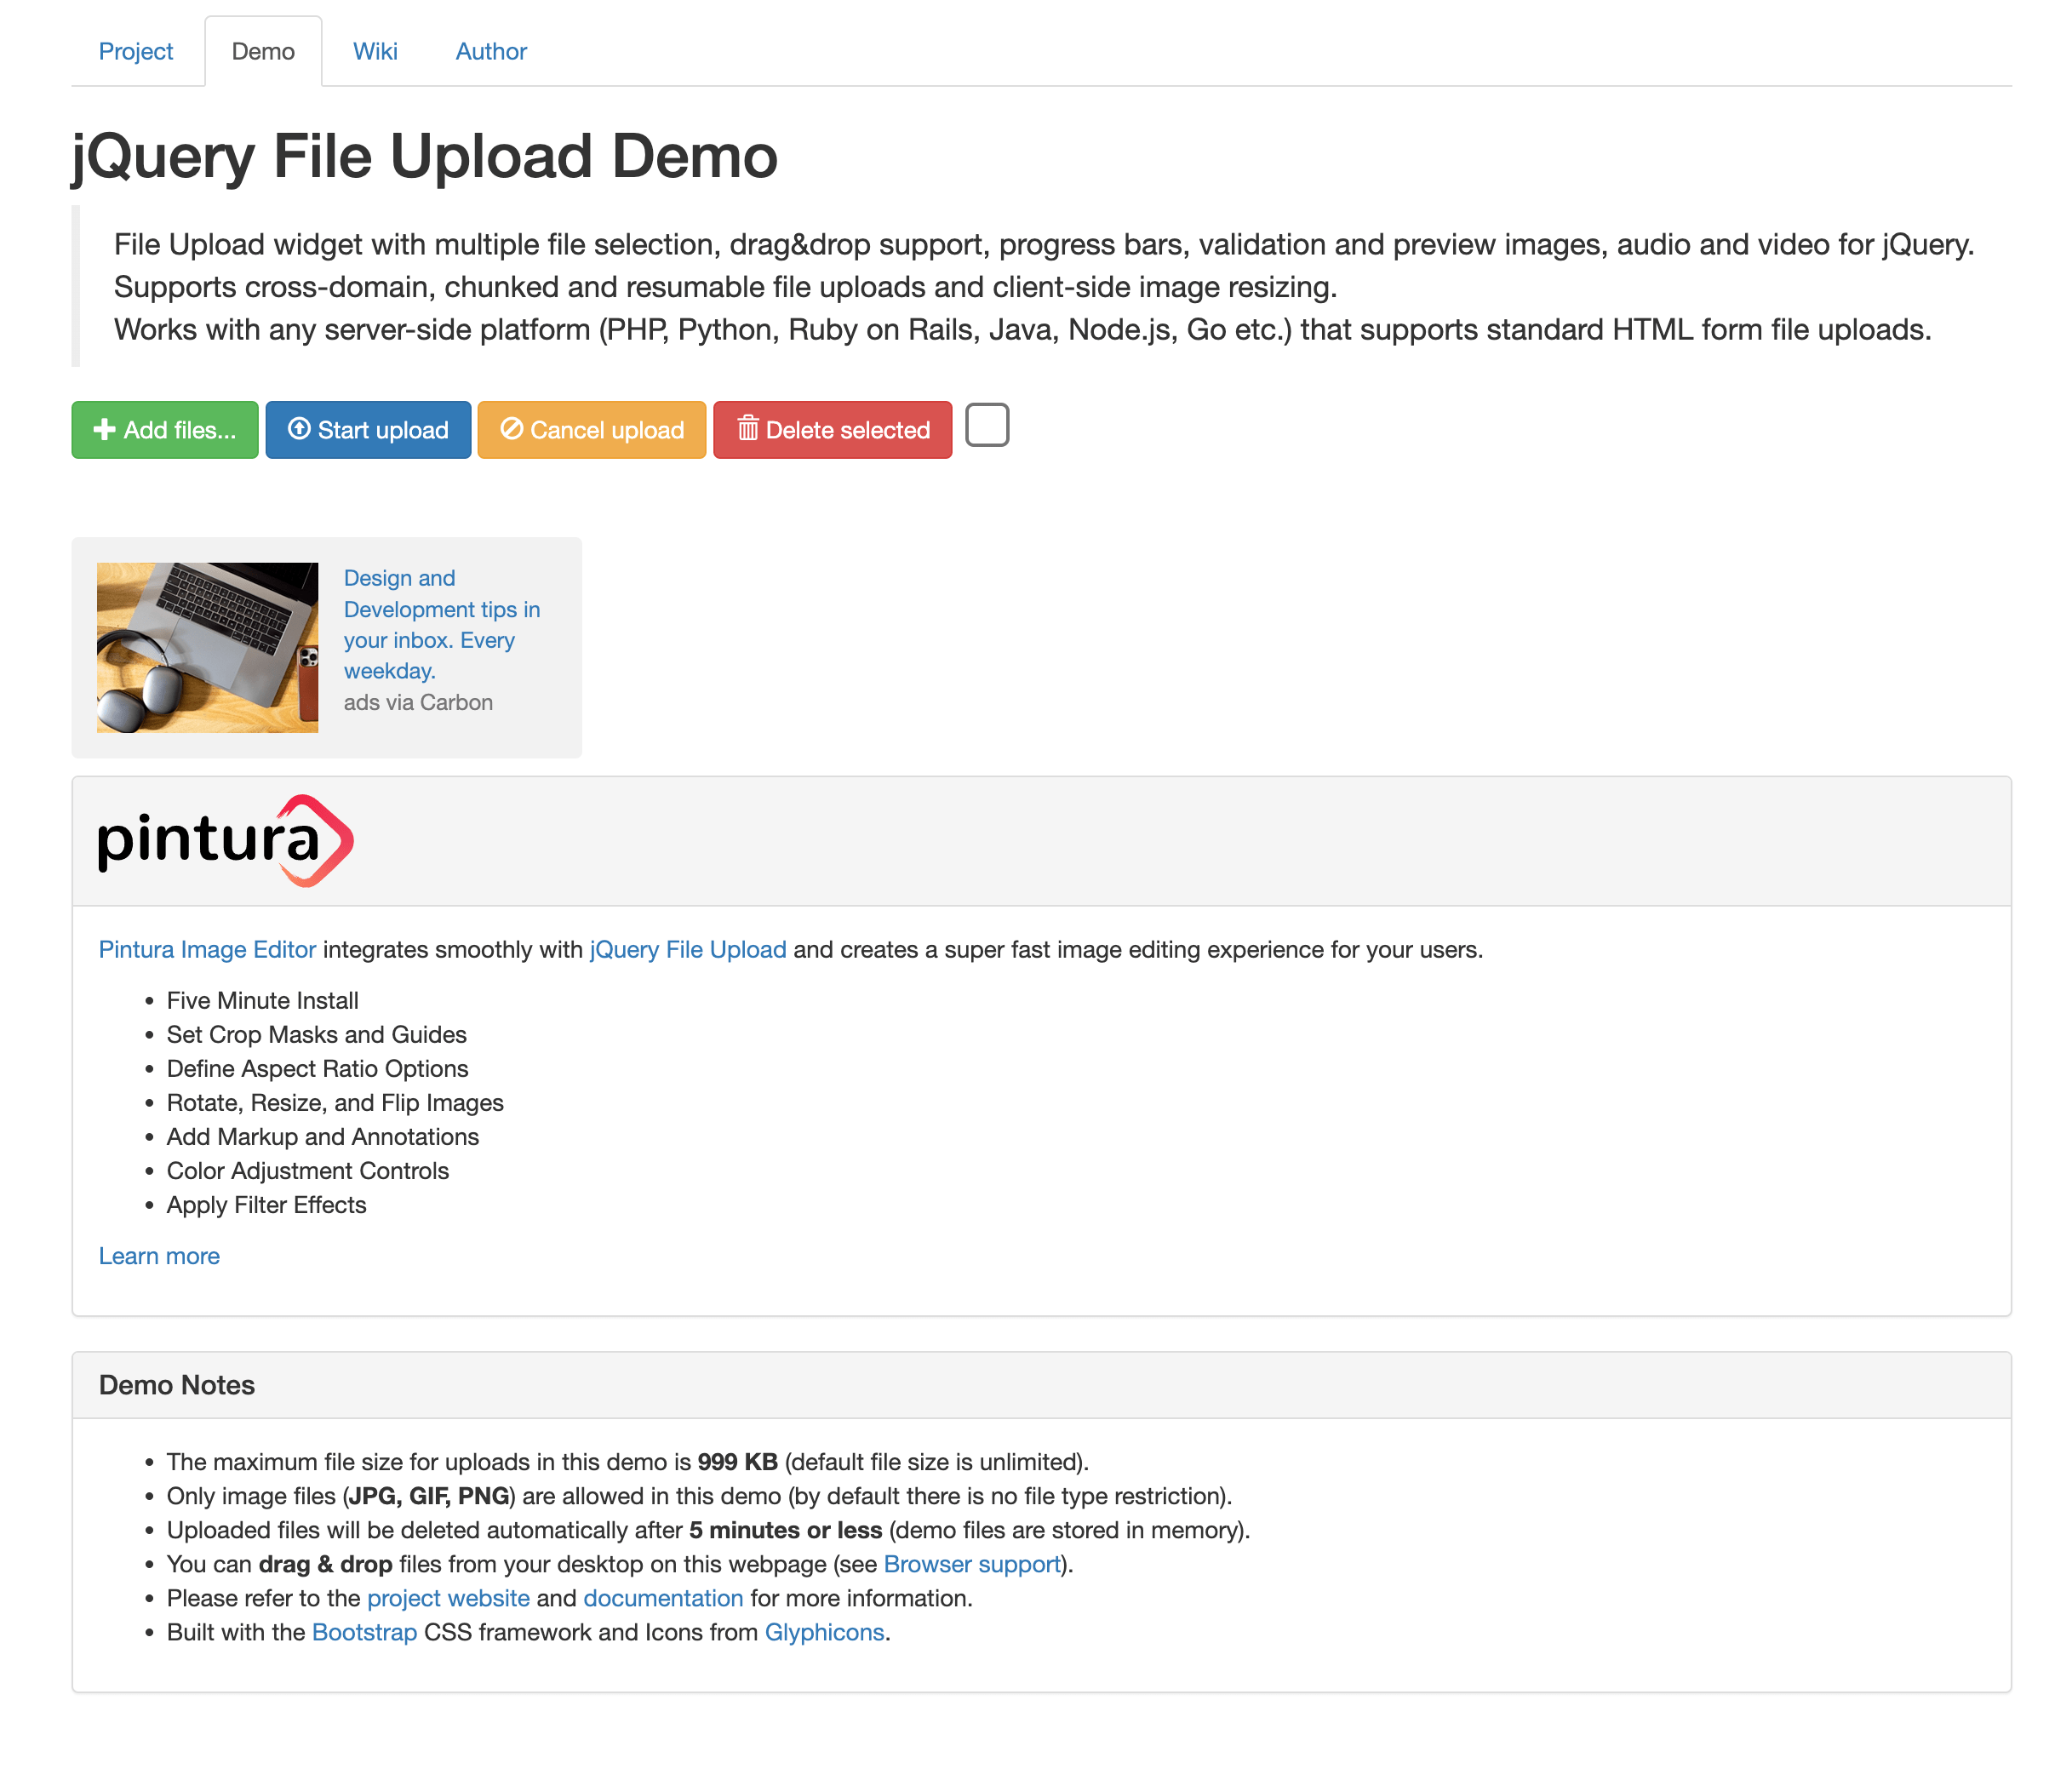Open the Design and Development tips ad link
Viewport: 2072px width, 1786px height.
click(x=441, y=624)
